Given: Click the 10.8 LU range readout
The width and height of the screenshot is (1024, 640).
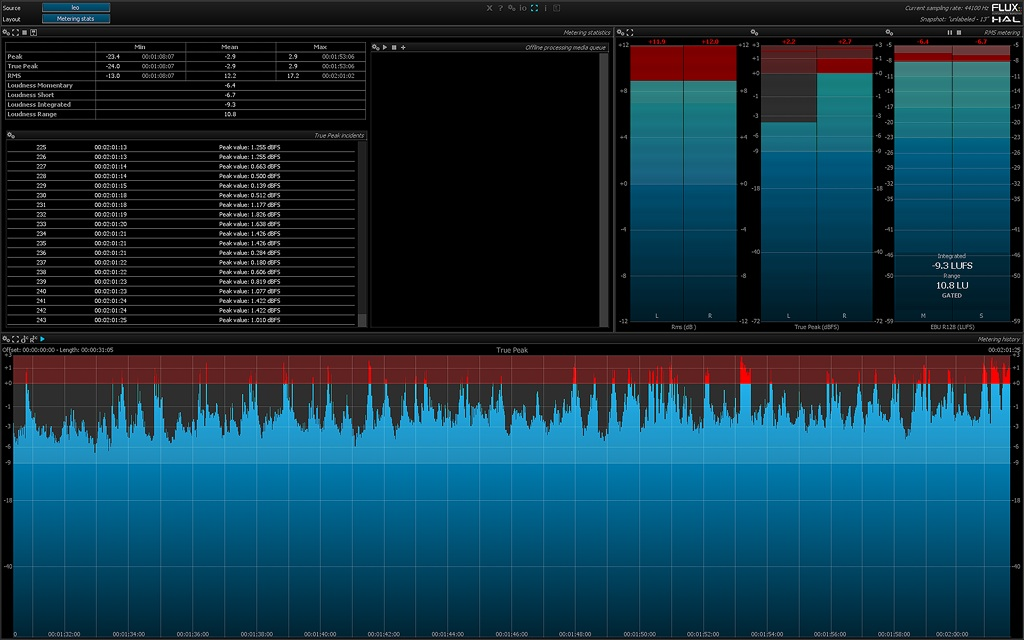Looking at the screenshot, I should click(952, 285).
